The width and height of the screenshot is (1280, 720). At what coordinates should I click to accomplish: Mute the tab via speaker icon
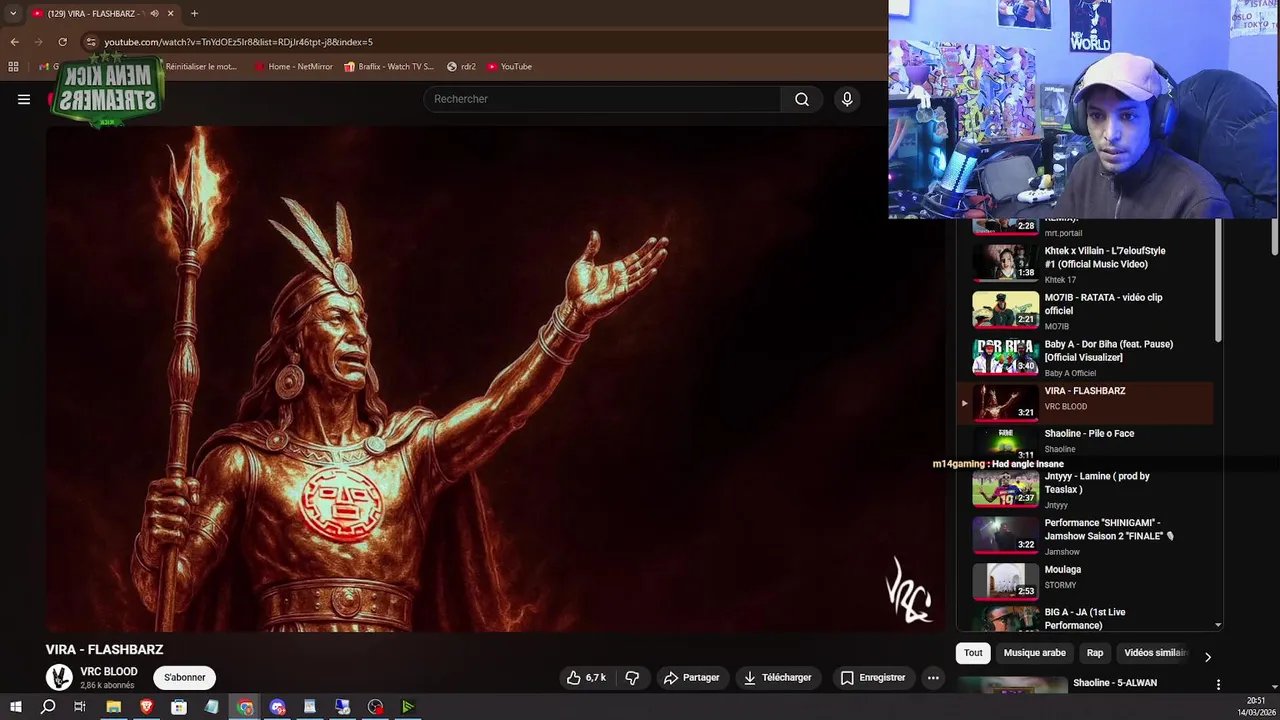tap(154, 13)
